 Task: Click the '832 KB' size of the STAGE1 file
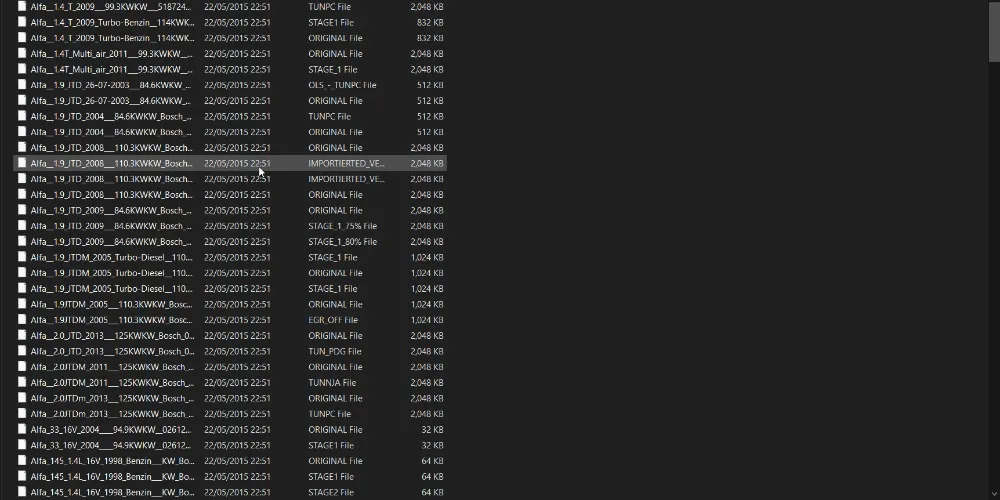pos(430,22)
